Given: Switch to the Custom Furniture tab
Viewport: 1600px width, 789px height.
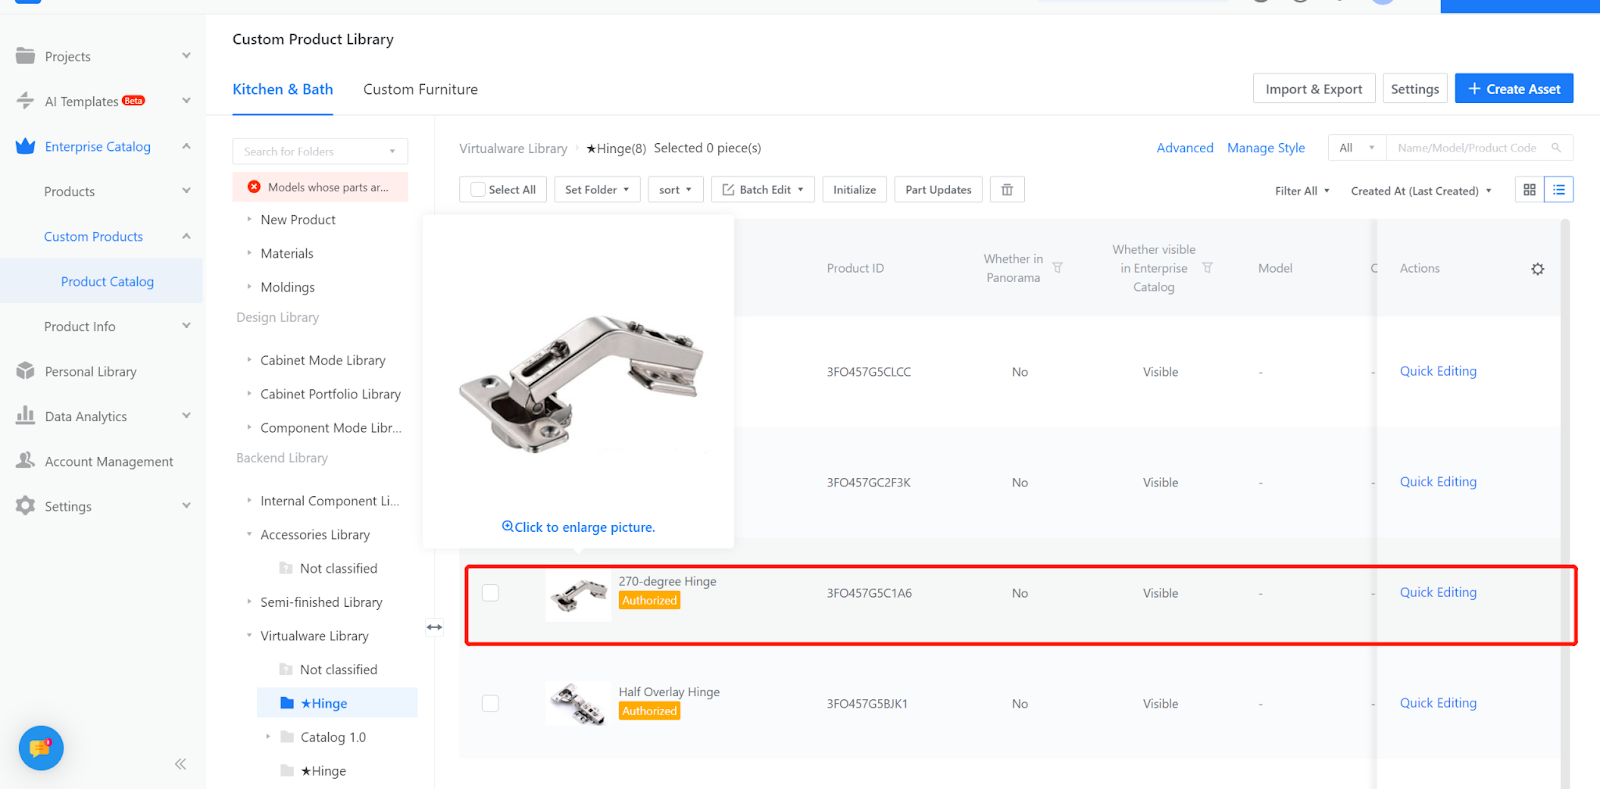Looking at the screenshot, I should pyautogui.click(x=420, y=89).
